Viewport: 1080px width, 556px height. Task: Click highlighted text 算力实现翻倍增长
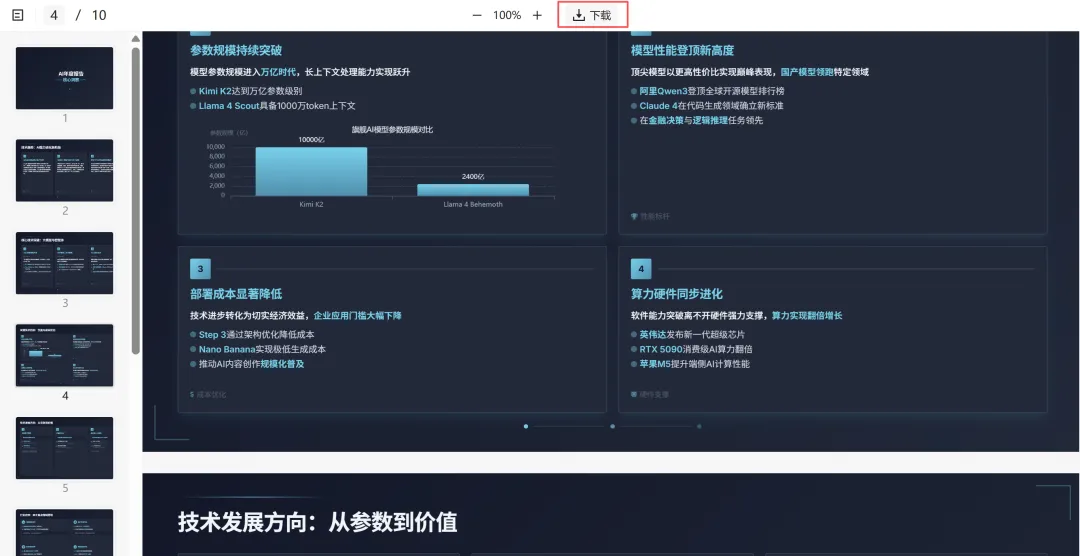tap(807, 316)
